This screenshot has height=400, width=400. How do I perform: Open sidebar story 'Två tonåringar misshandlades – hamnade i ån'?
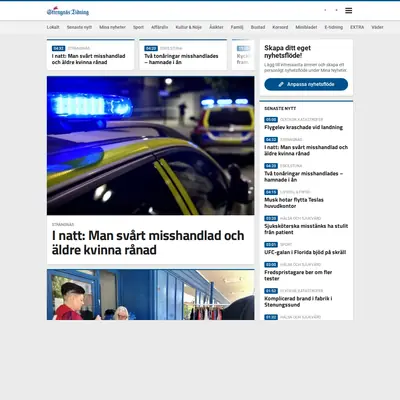(304, 177)
